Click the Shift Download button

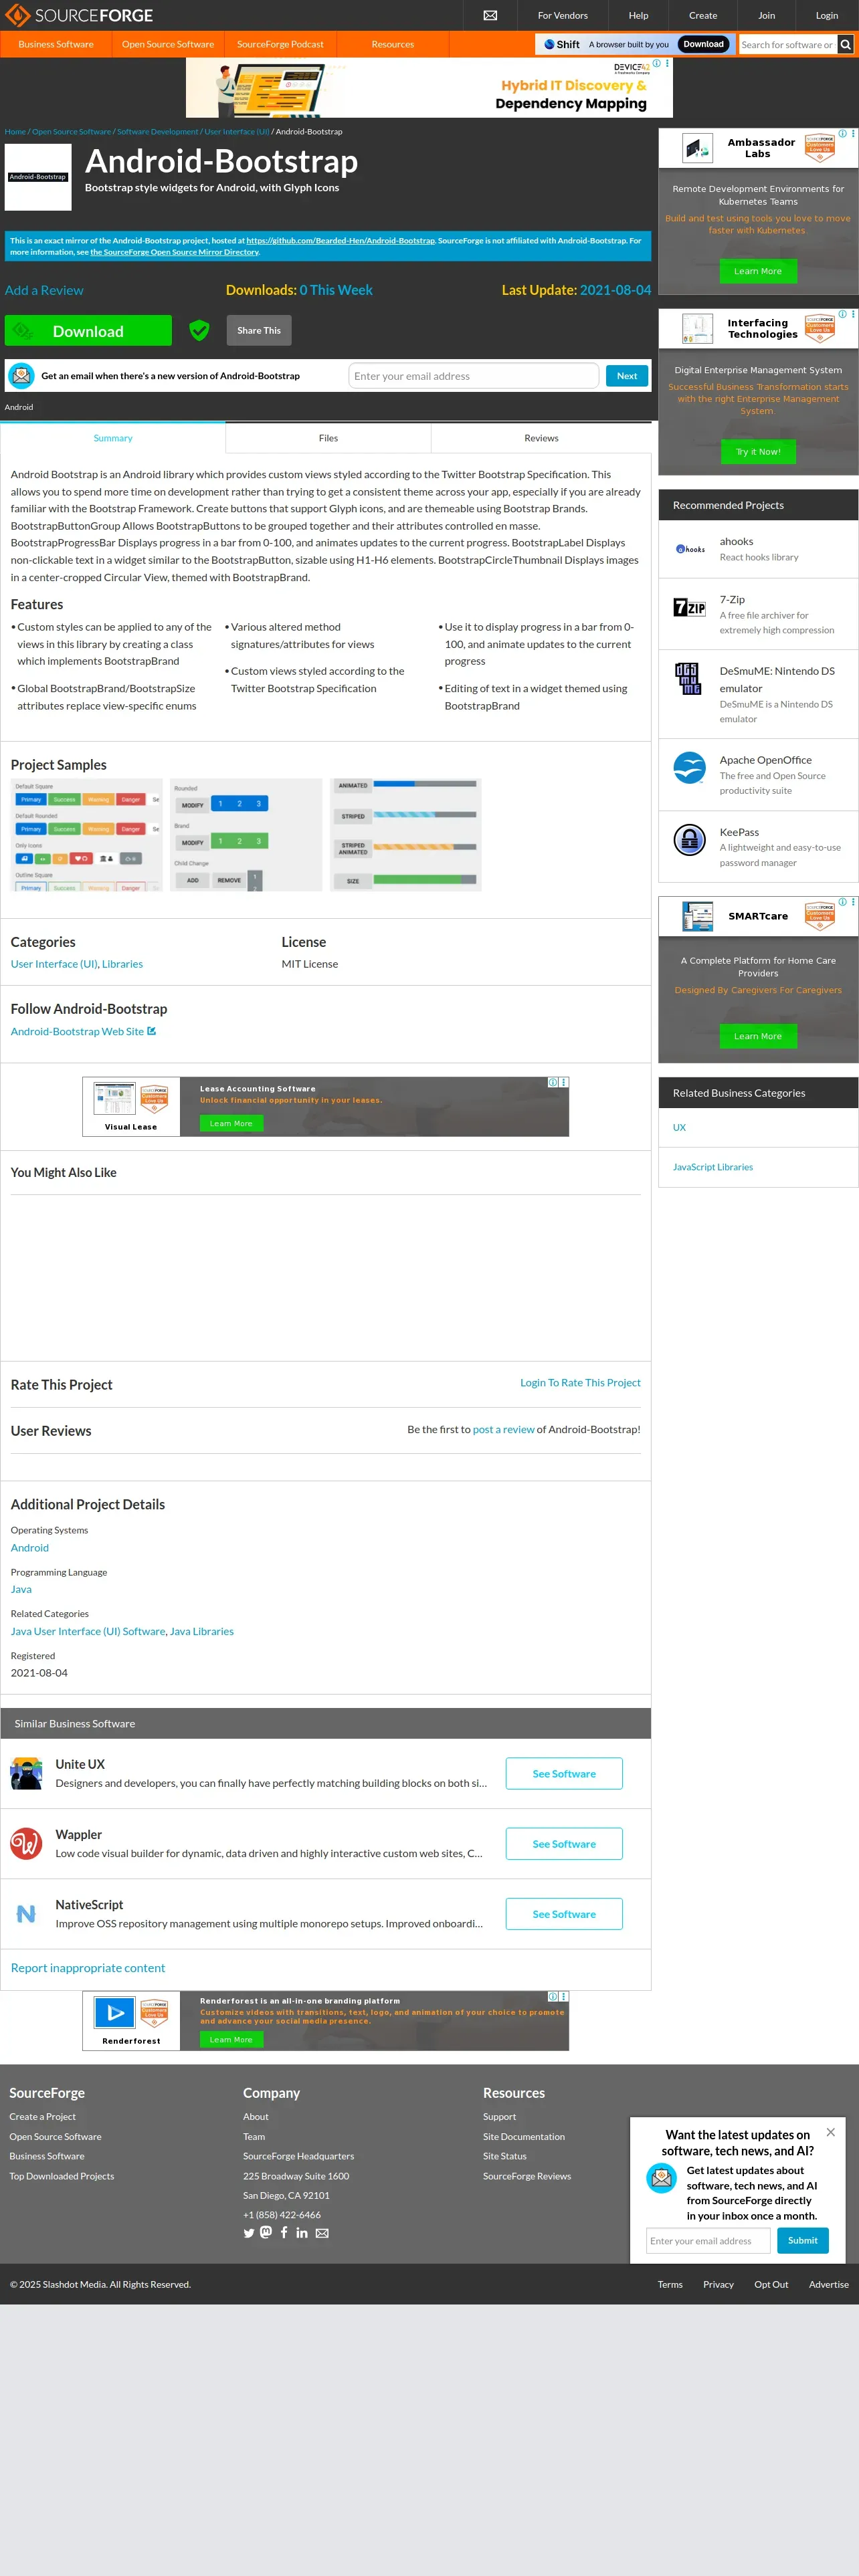(704, 44)
